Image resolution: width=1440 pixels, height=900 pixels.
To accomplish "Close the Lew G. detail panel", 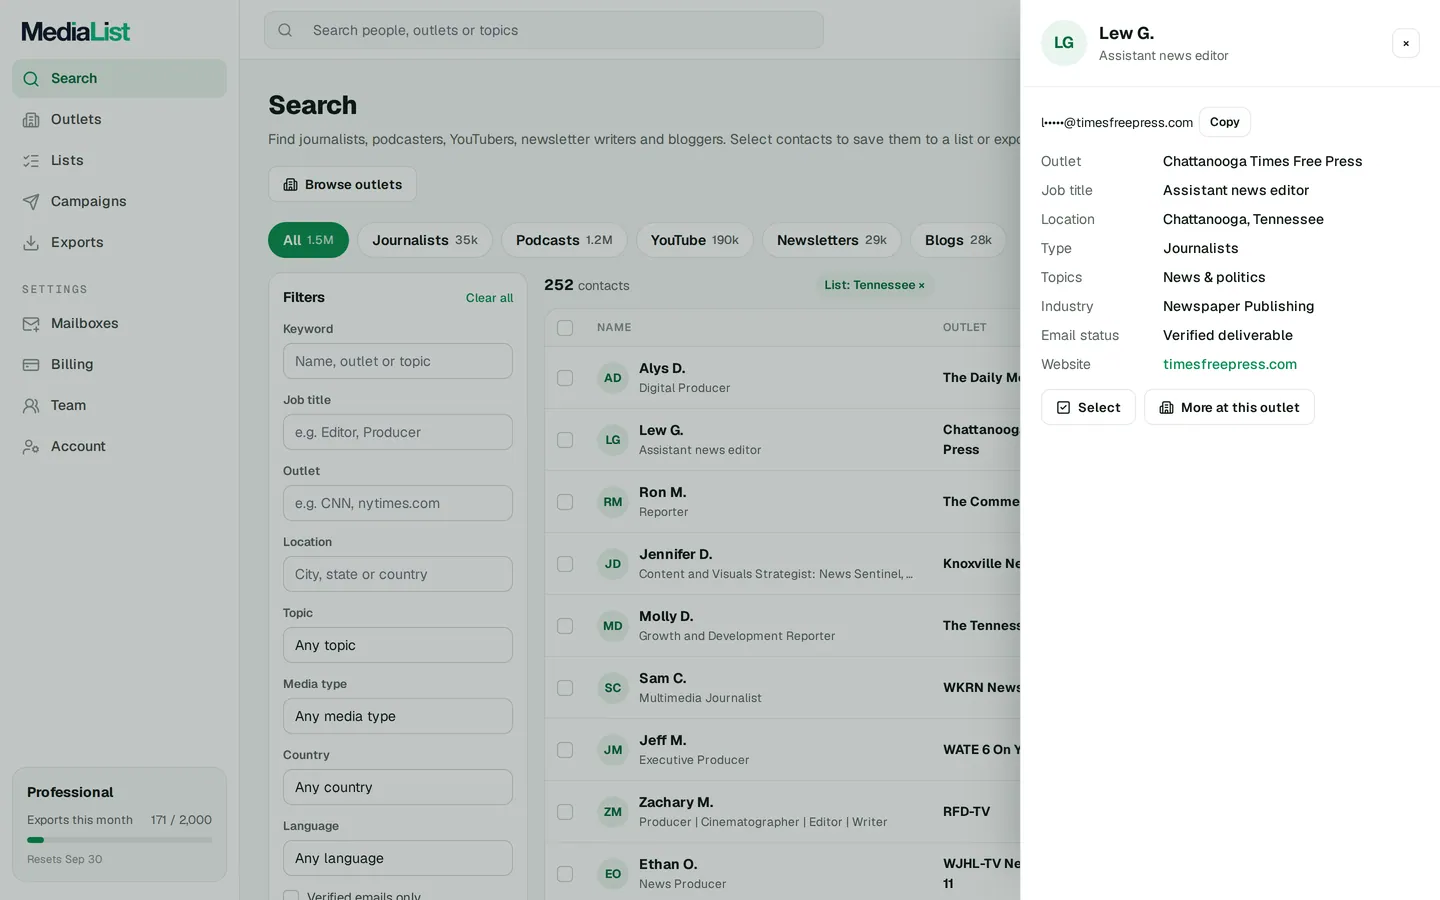I will (x=1406, y=43).
